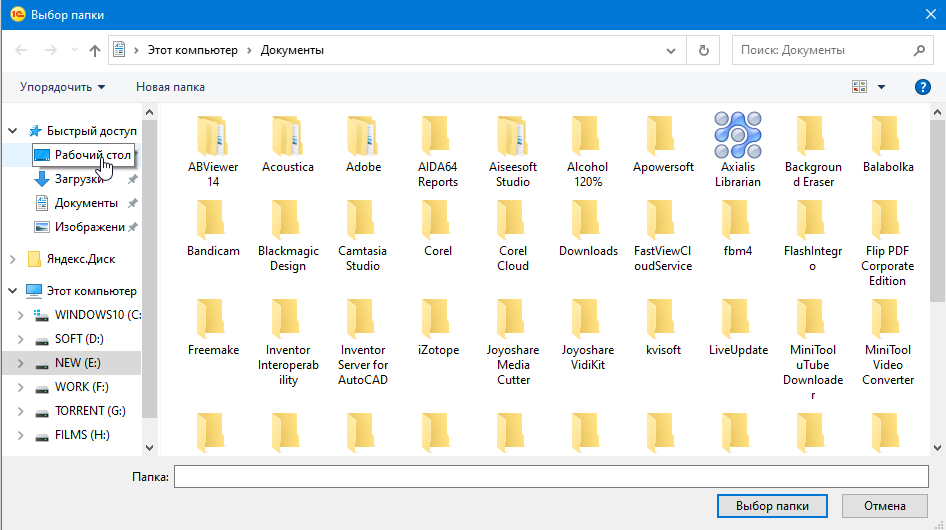The image size is (946, 530).
Task: Change view using the view mode icon
Action: 859,87
